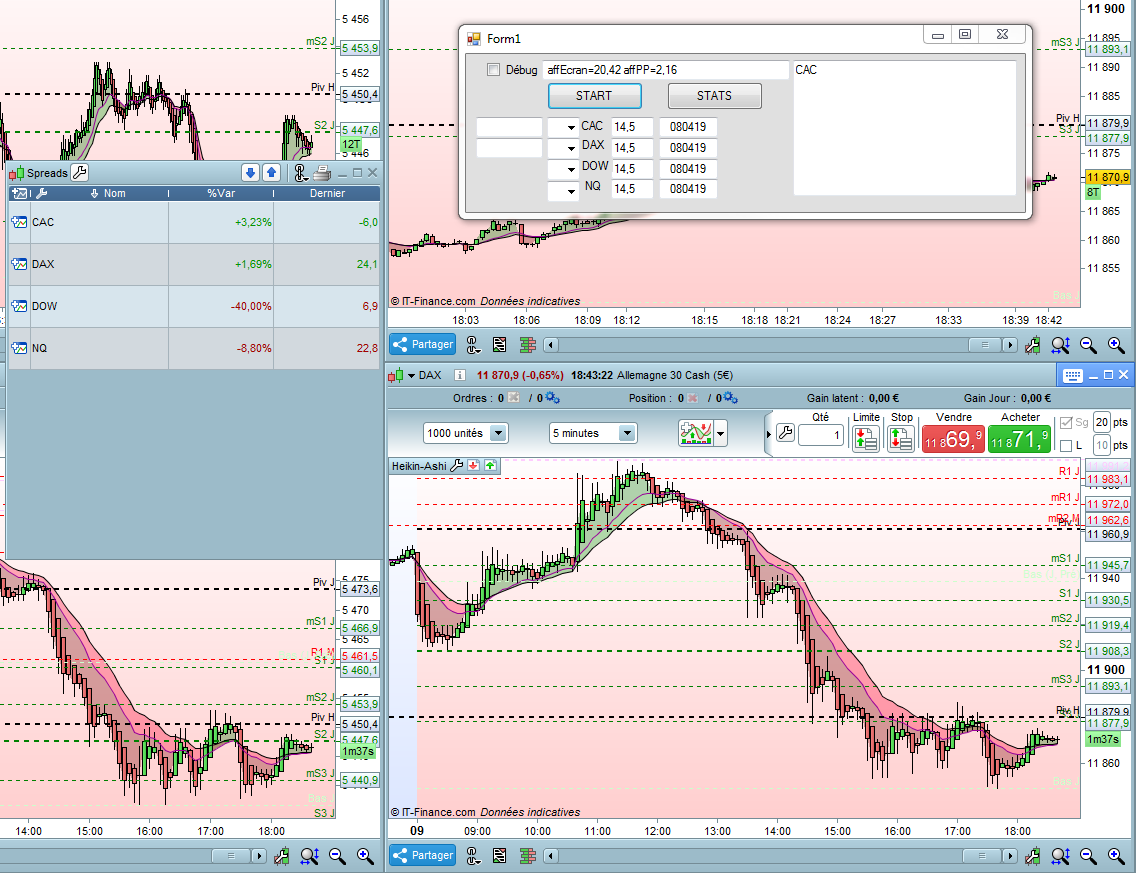The height and width of the screenshot is (873, 1136).
Task: Click the zoom-fit icon on the lower DAX chart toolbar
Action: (1061, 856)
